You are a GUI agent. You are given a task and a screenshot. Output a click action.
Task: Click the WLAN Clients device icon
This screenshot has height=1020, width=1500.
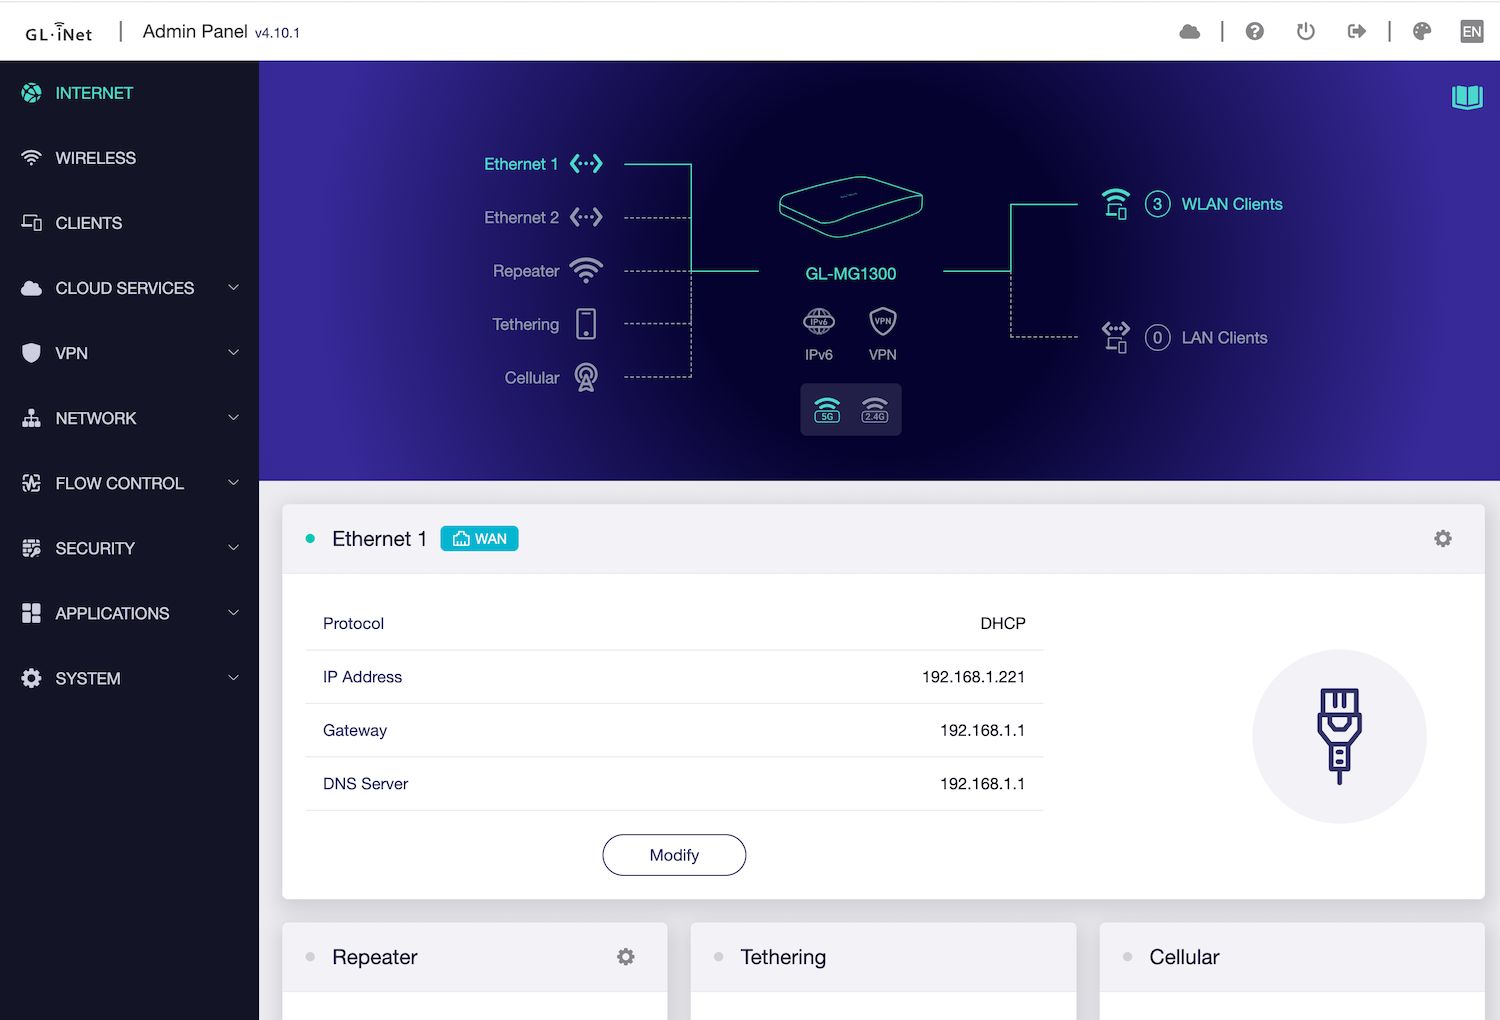(x=1116, y=204)
